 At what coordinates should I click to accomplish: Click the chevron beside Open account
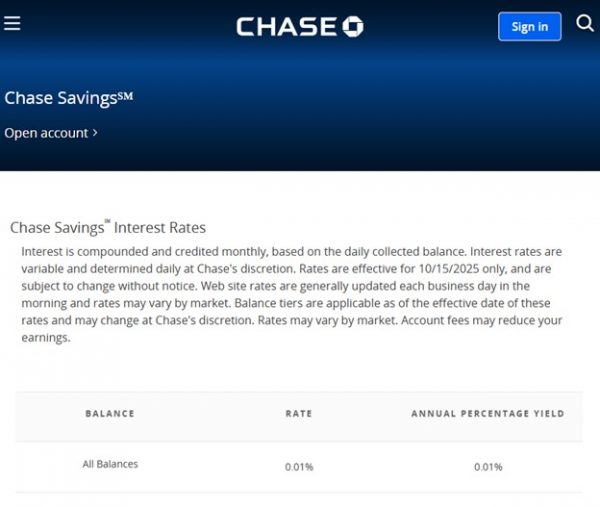(95, 132)
